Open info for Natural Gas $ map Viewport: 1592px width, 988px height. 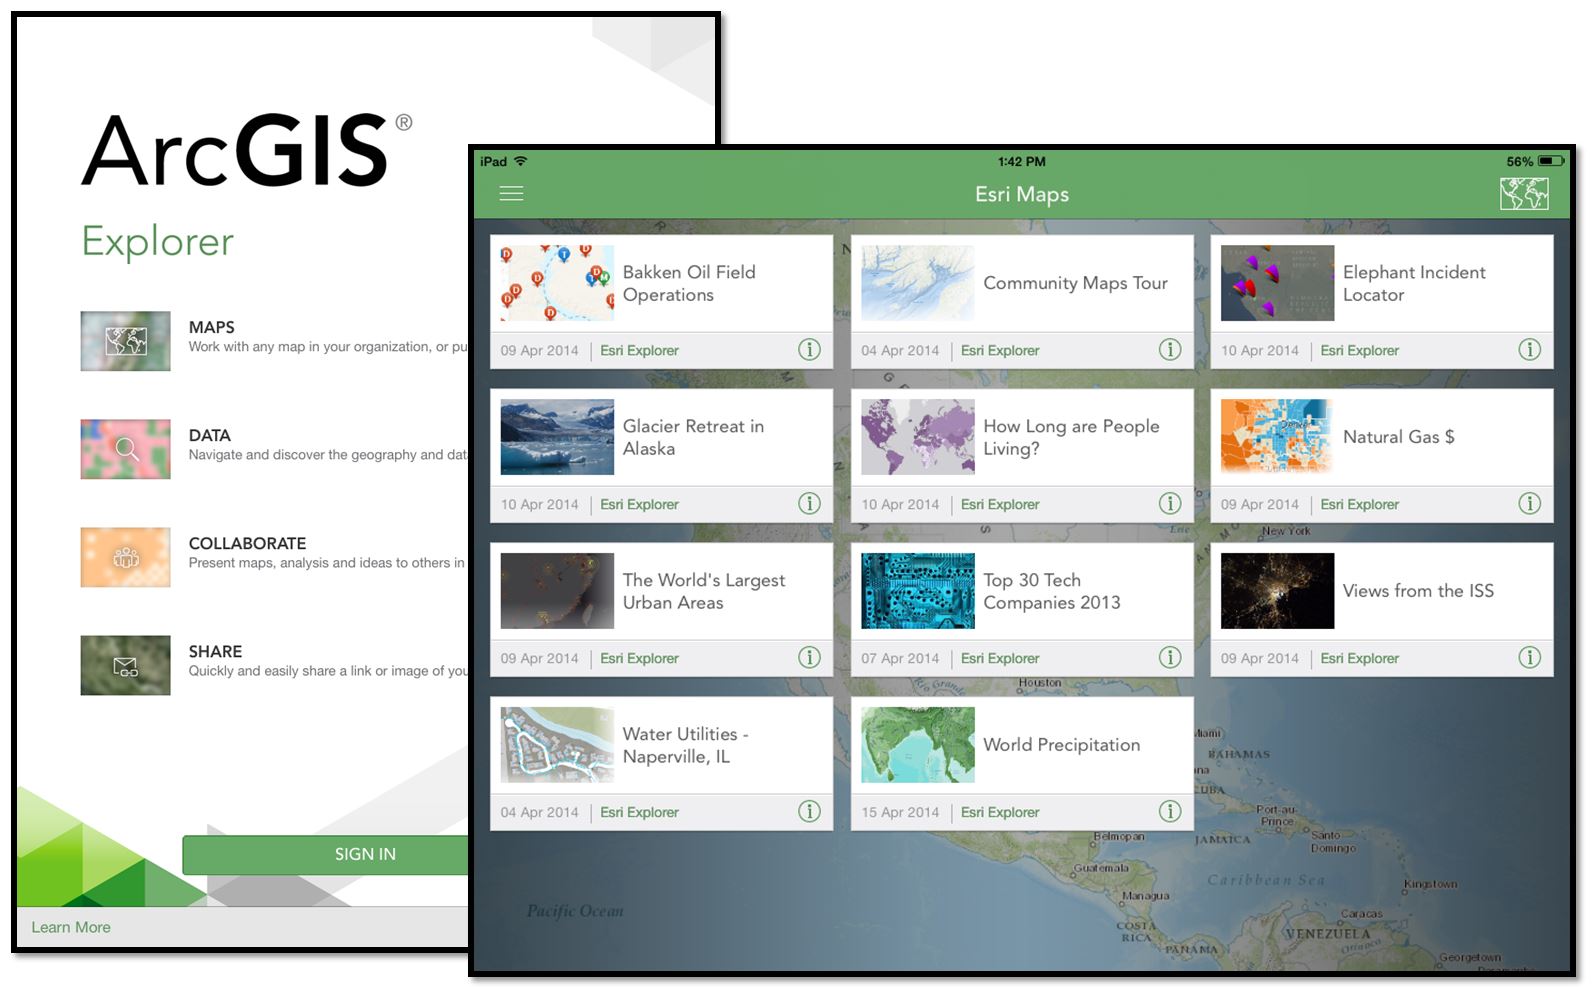[1530, 504]
